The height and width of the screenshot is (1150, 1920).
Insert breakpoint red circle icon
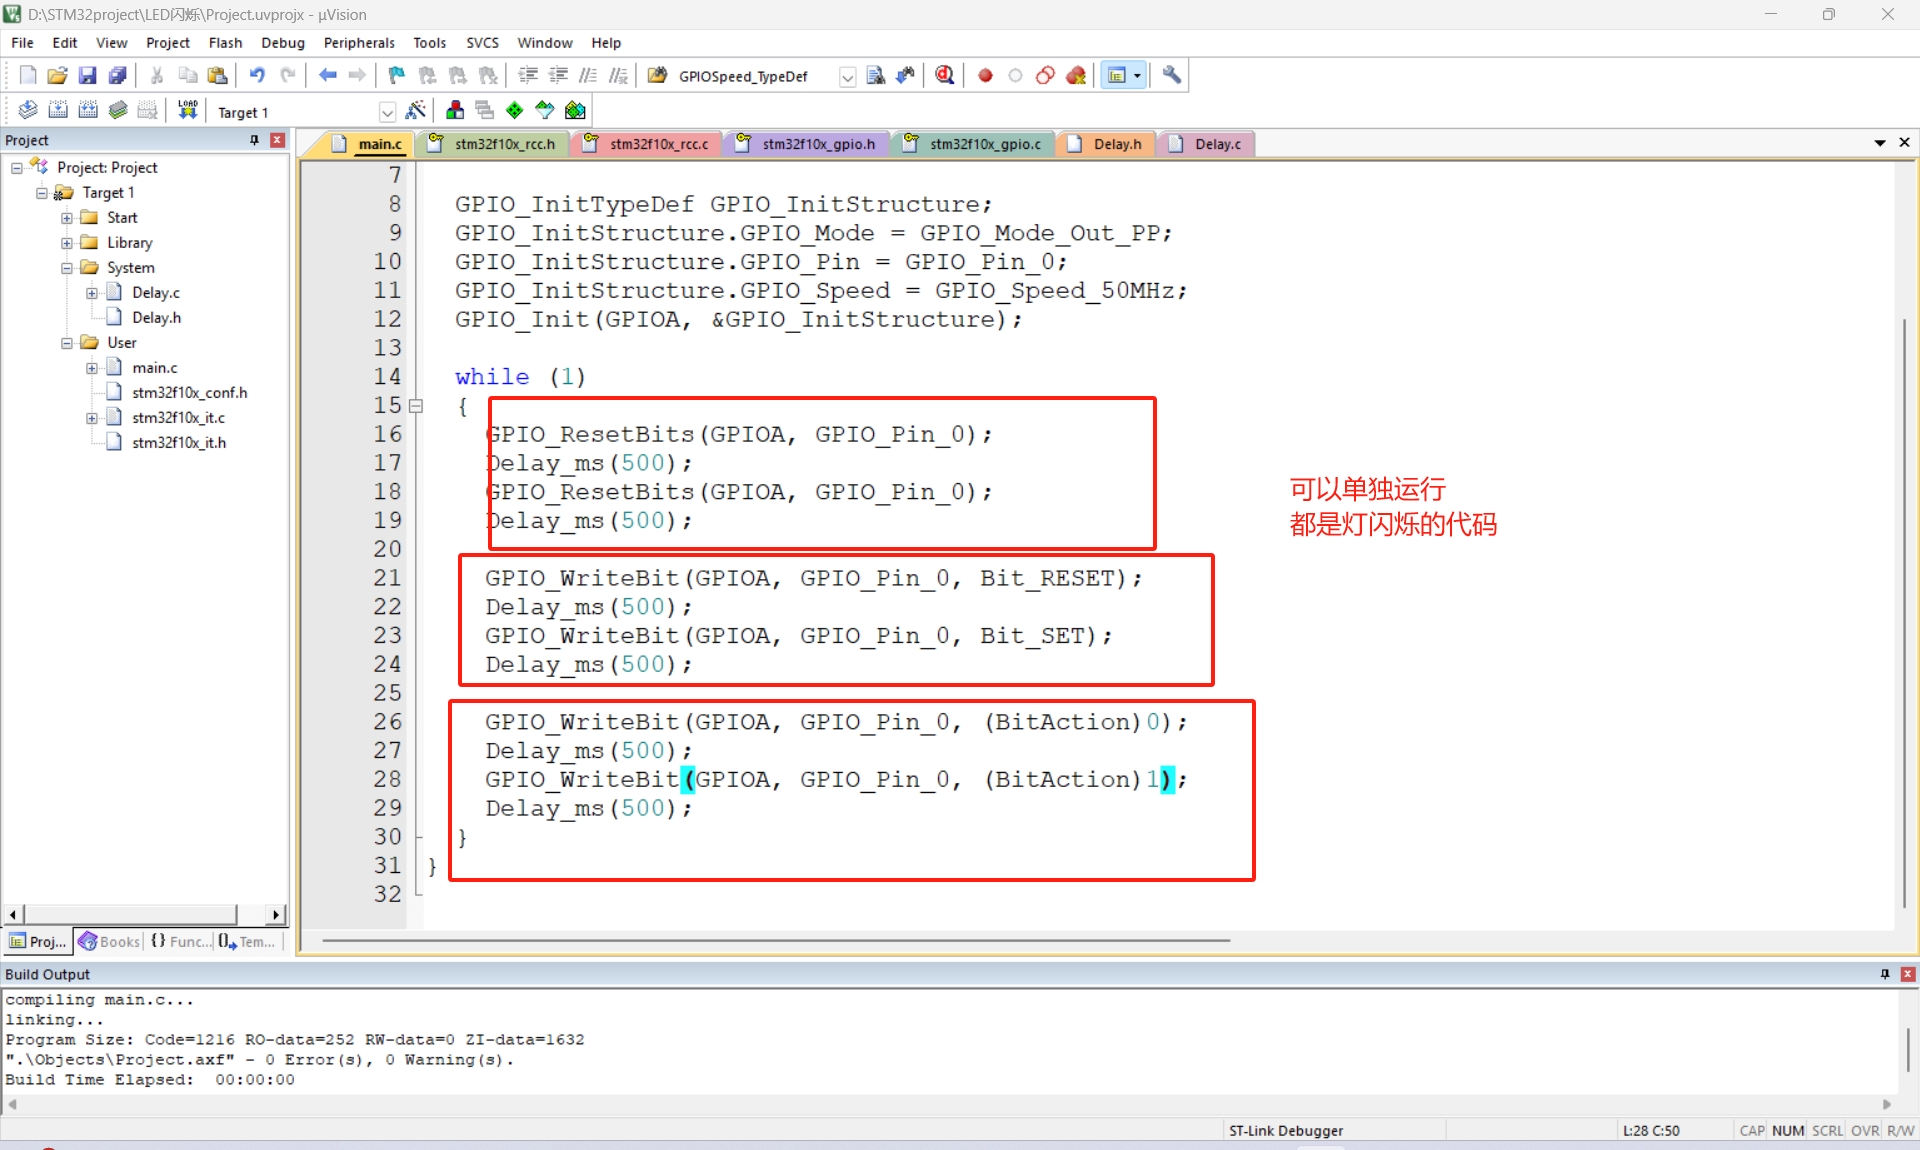(985, 75)
